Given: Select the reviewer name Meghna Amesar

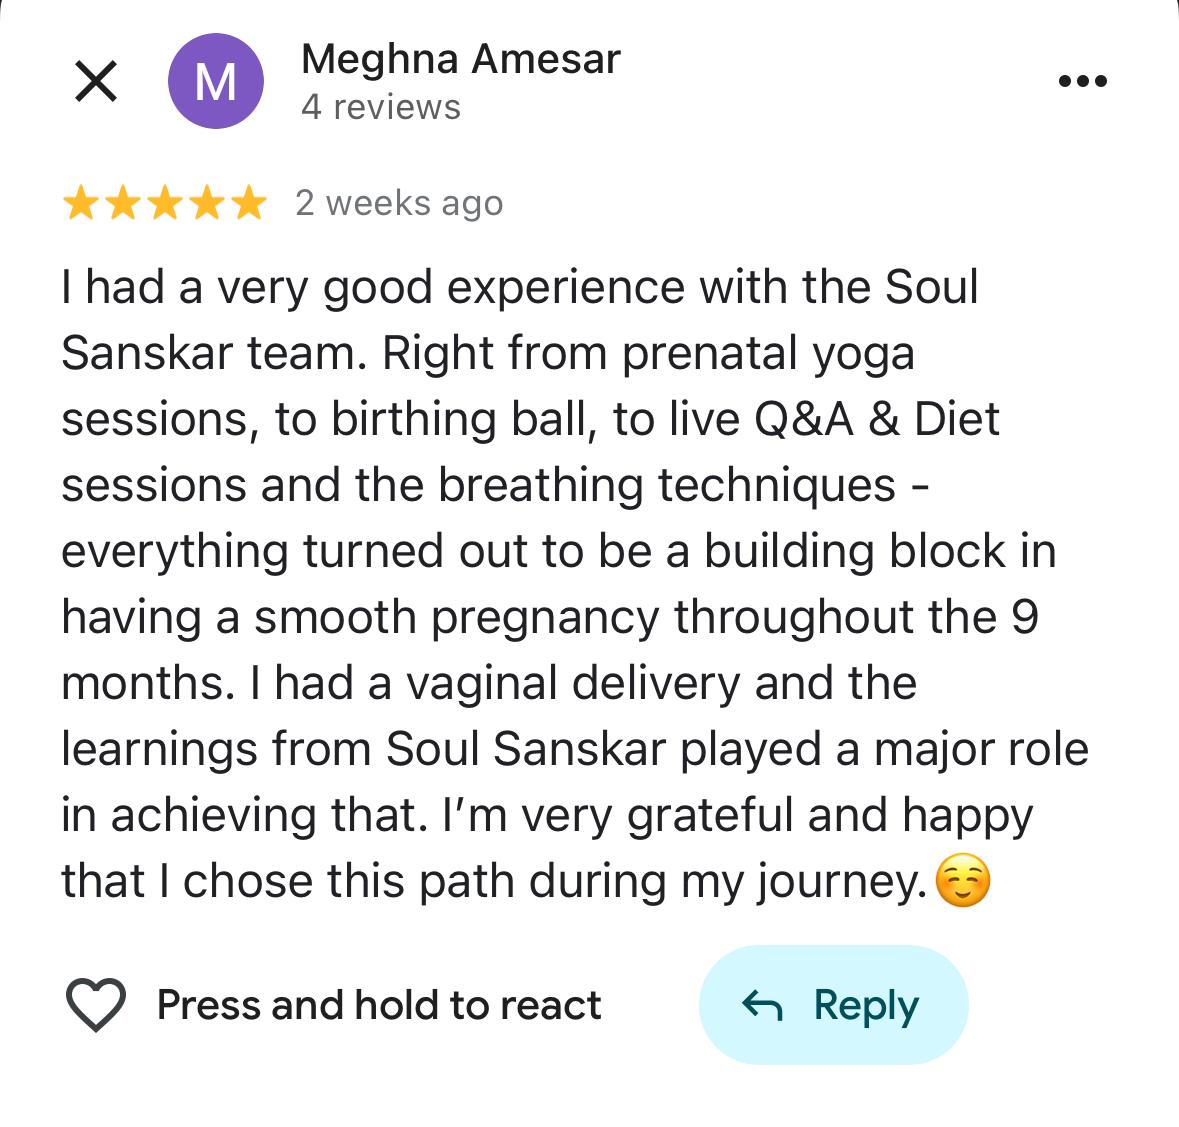Looking at the screenshot, I should (461, 59).
